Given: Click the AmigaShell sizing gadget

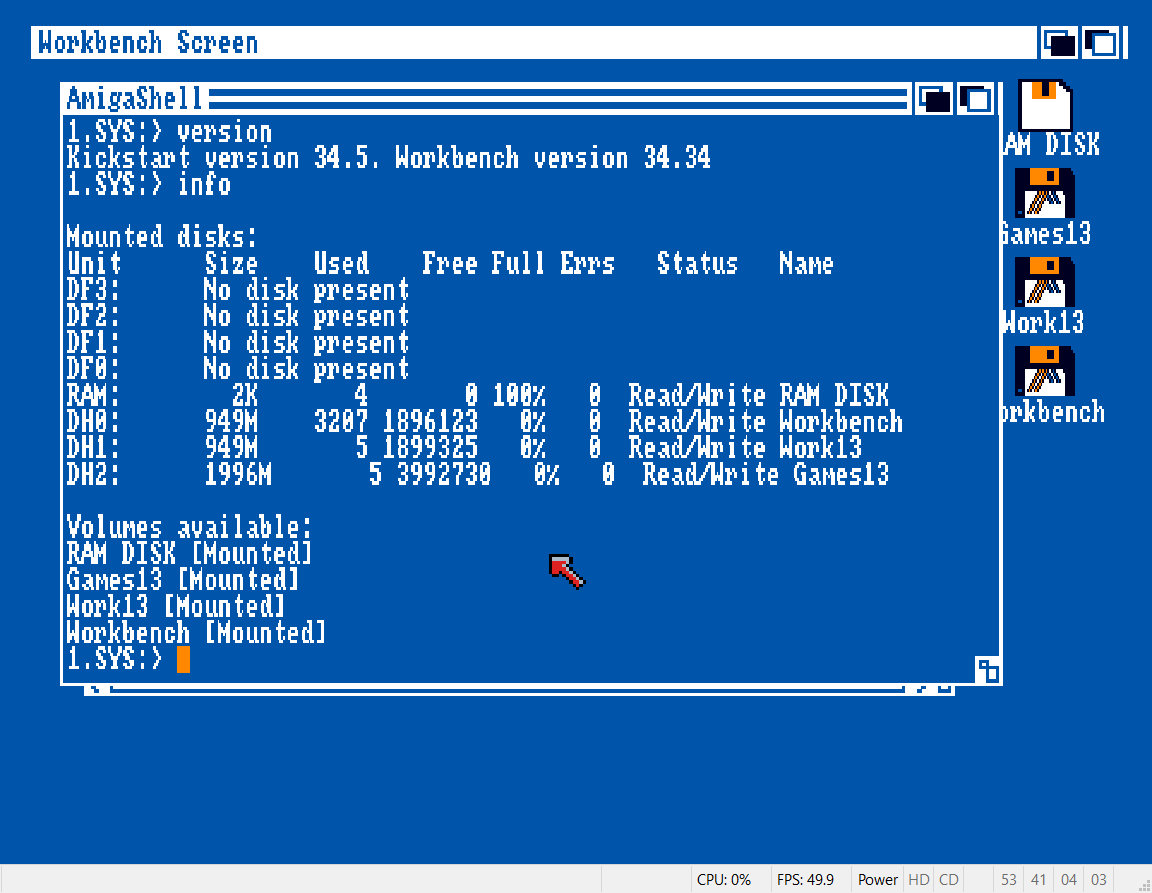Looking at the screenshot, I should [x=987, y=670].
